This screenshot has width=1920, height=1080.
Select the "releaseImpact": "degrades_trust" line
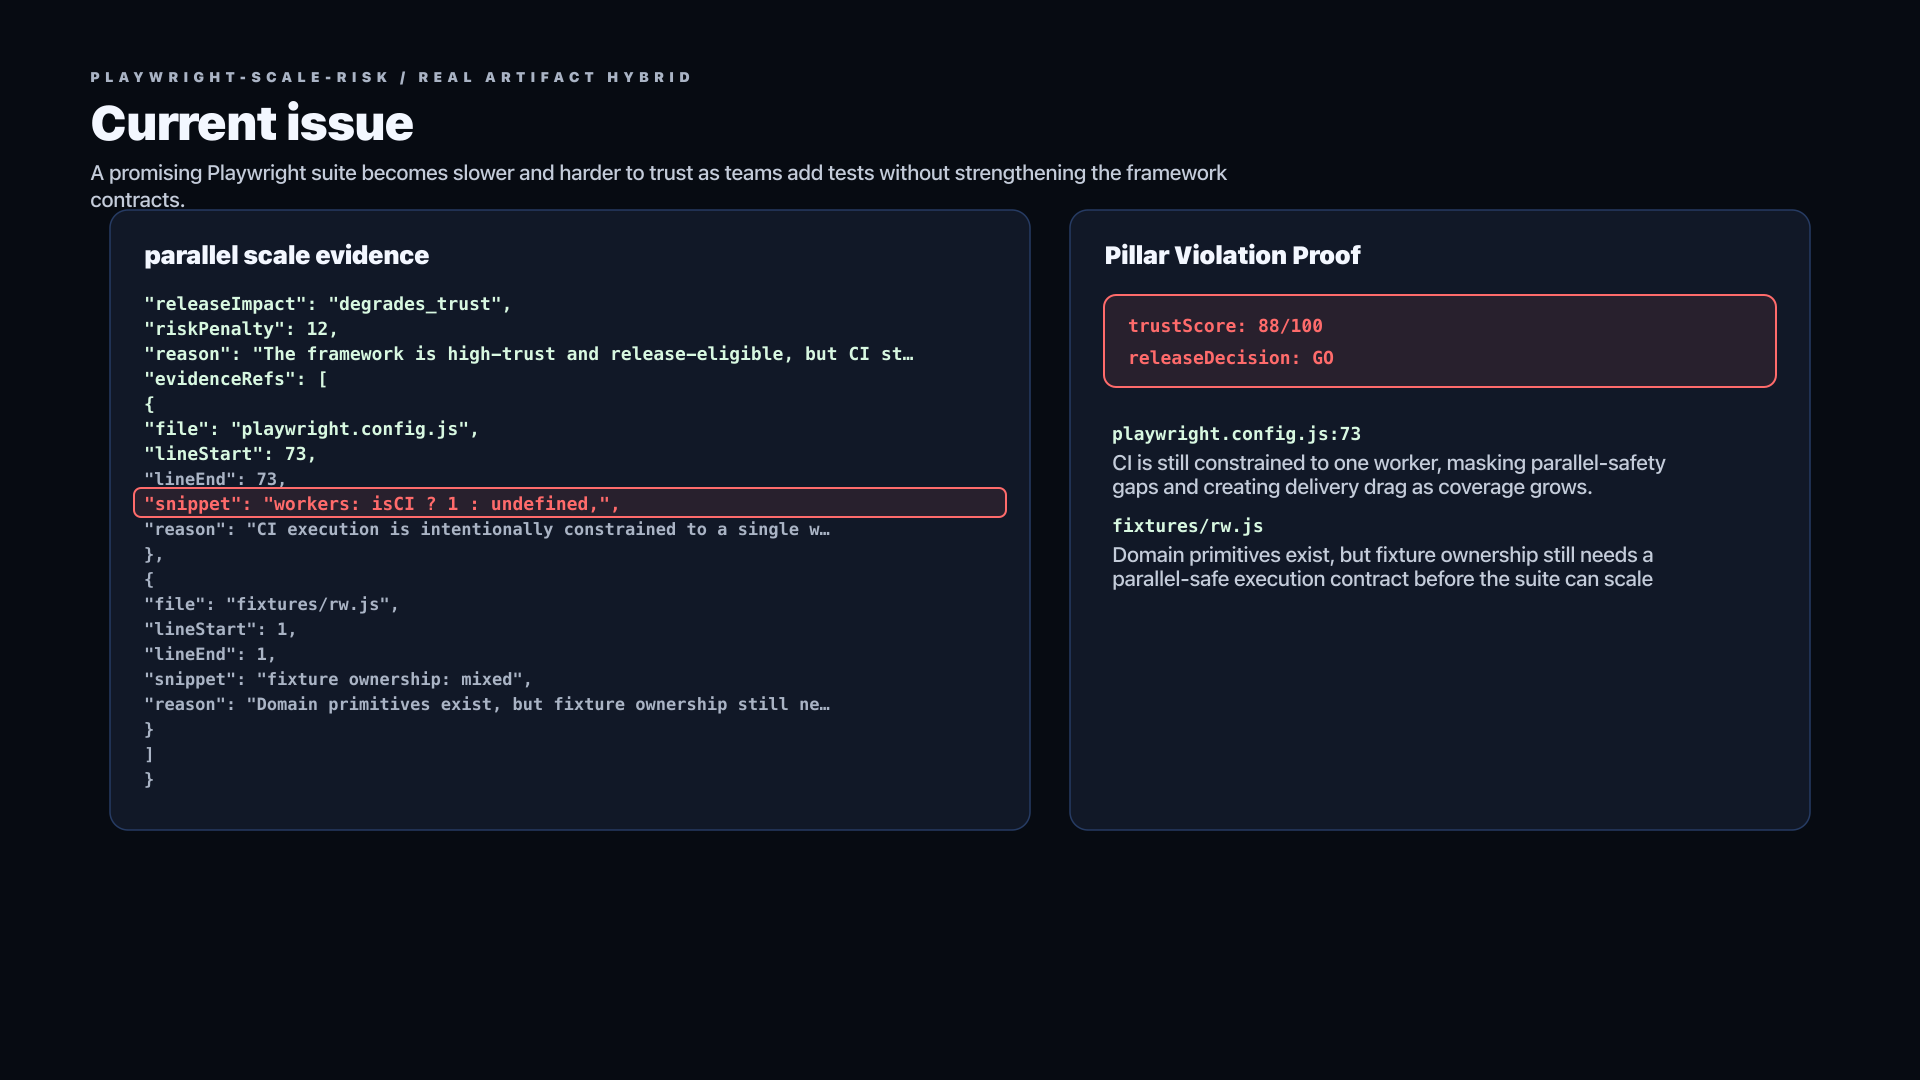(328, 304)
